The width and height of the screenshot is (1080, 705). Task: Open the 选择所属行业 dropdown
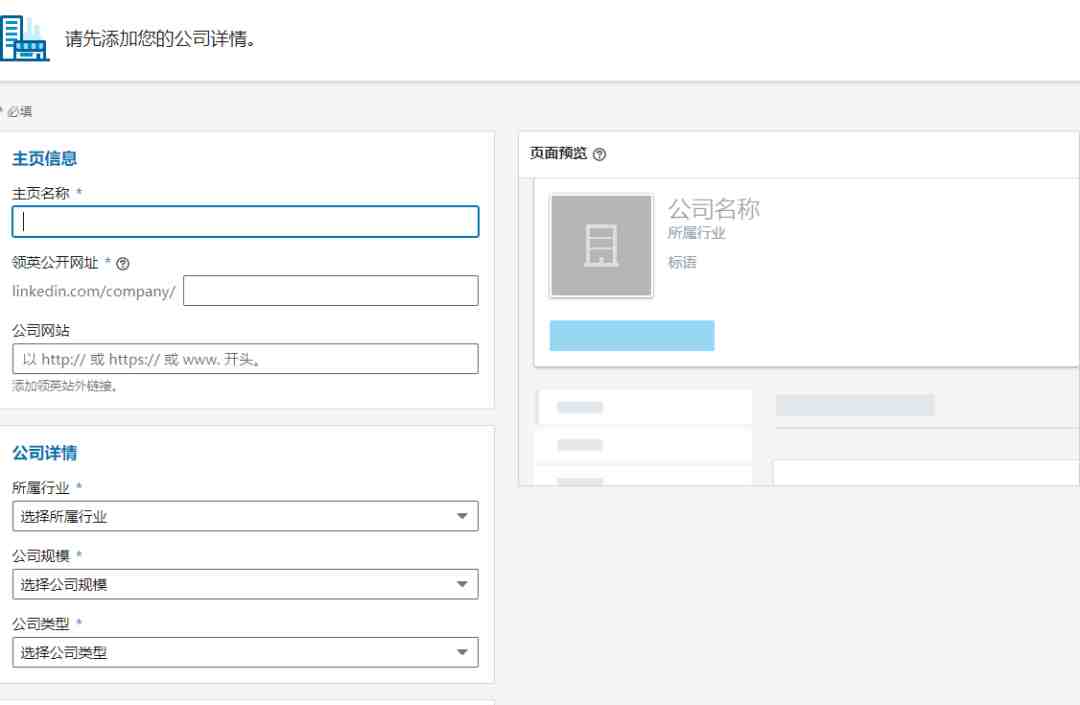(x=245, y=516)
